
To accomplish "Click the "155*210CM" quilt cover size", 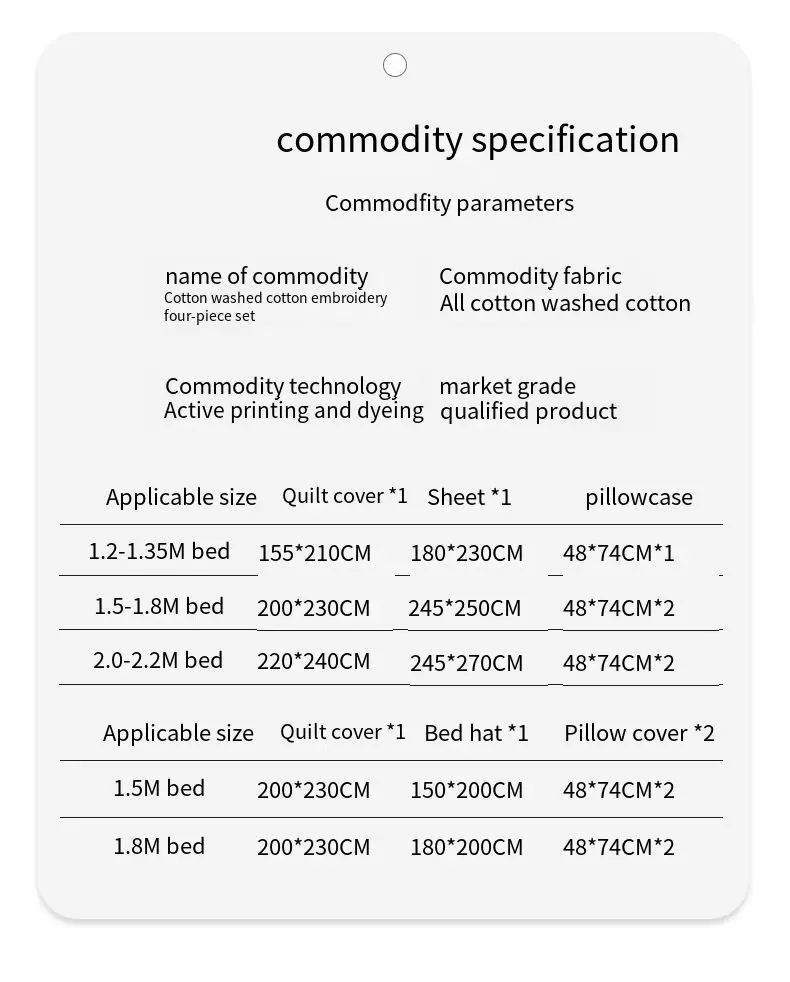I will click(x=314, y=553).
